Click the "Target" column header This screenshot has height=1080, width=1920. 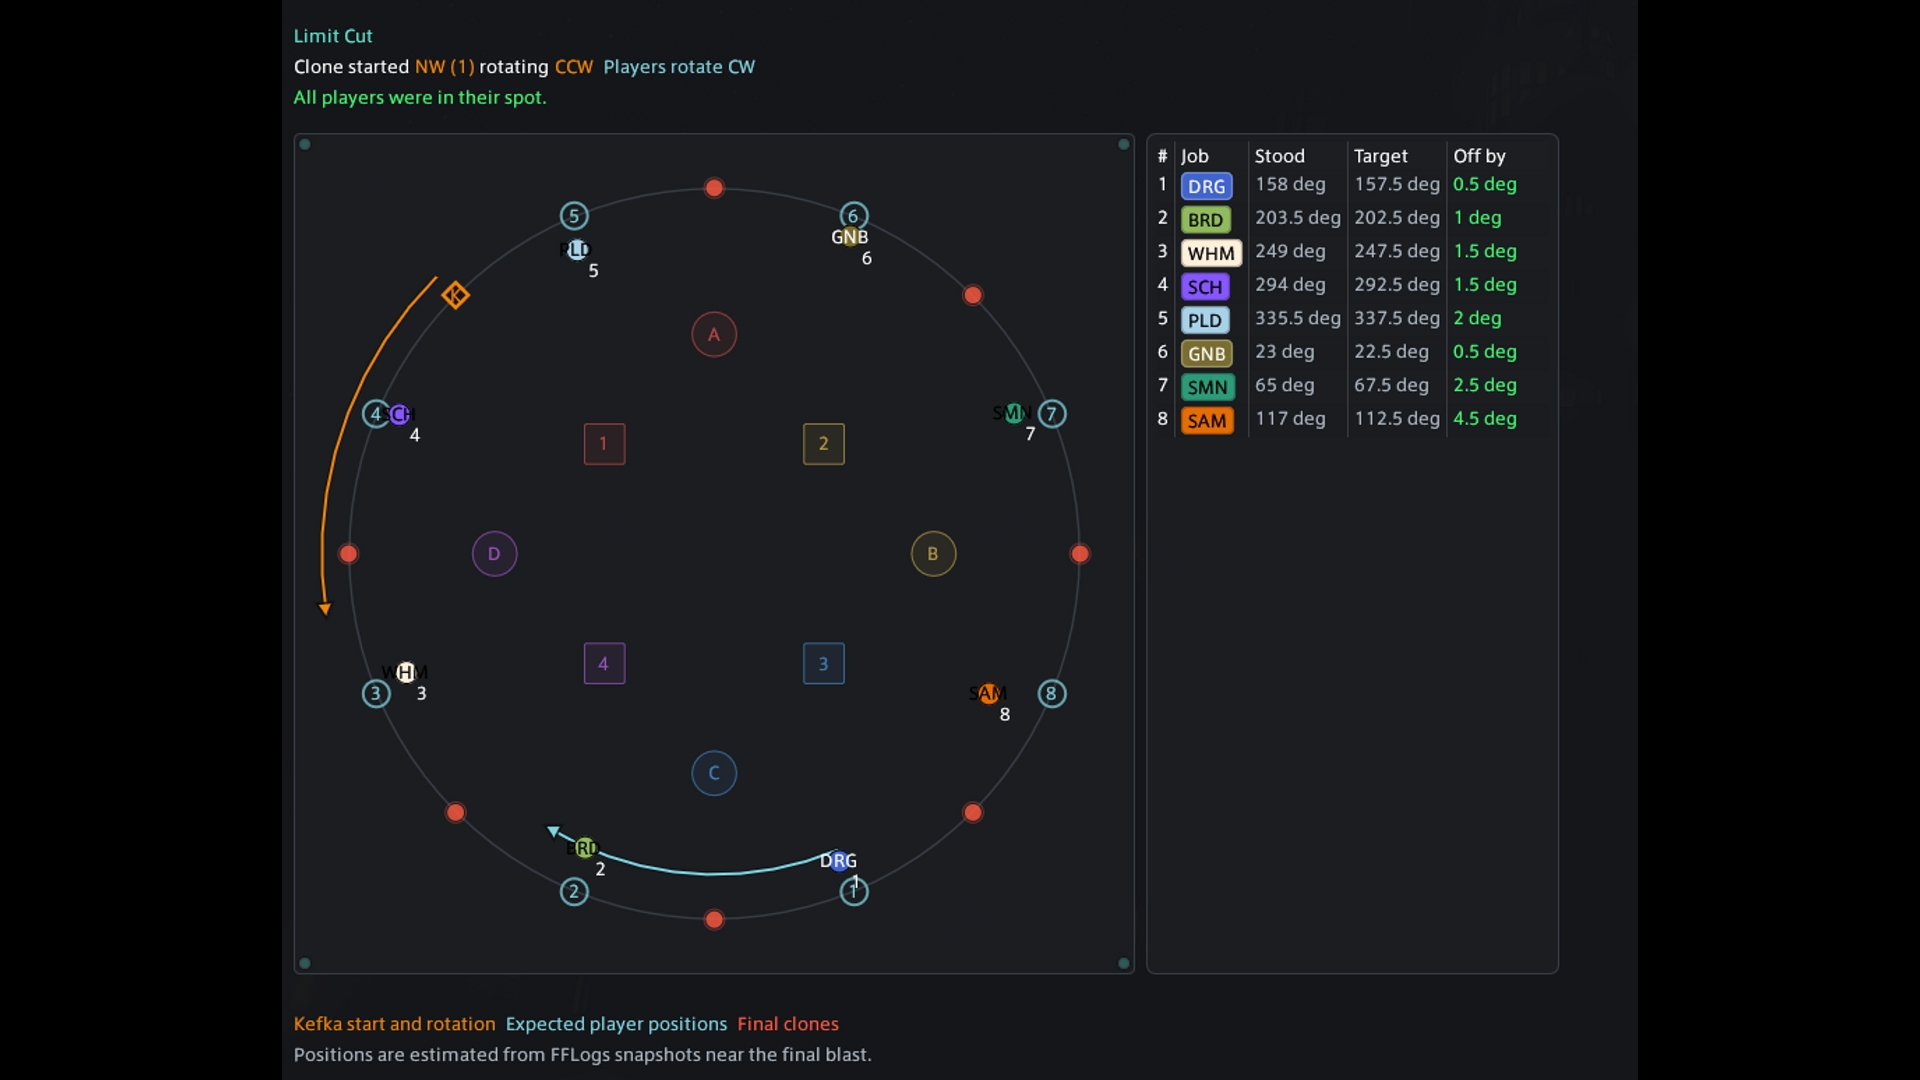click(x=1380, y=156)
